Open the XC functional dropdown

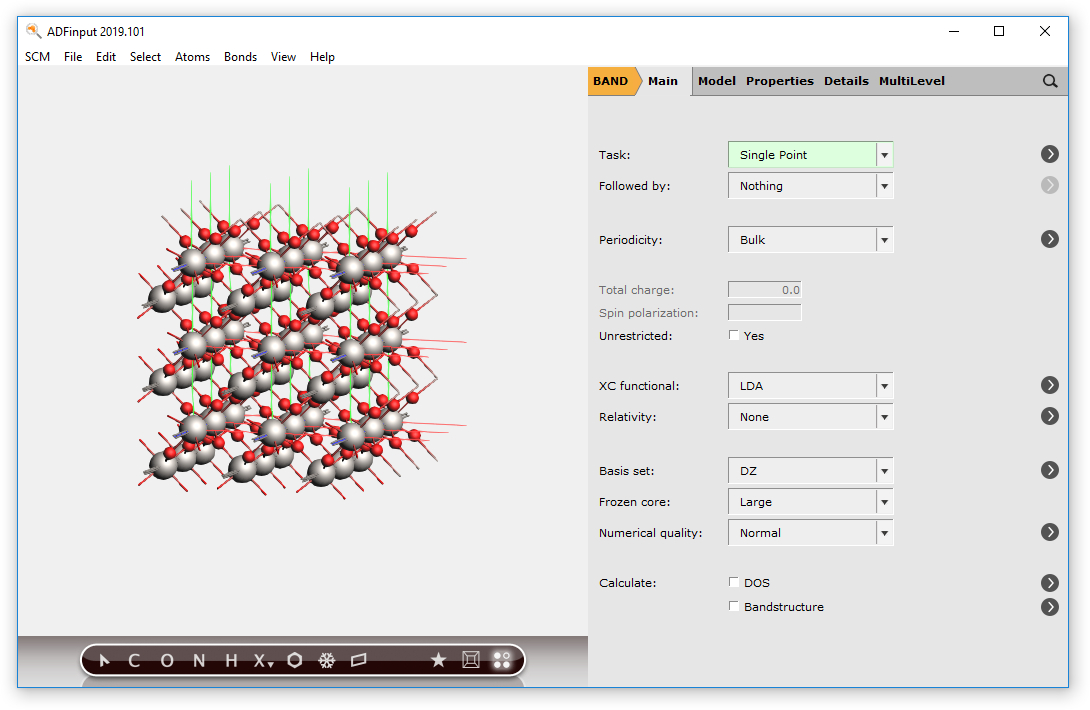coord(884,385)
